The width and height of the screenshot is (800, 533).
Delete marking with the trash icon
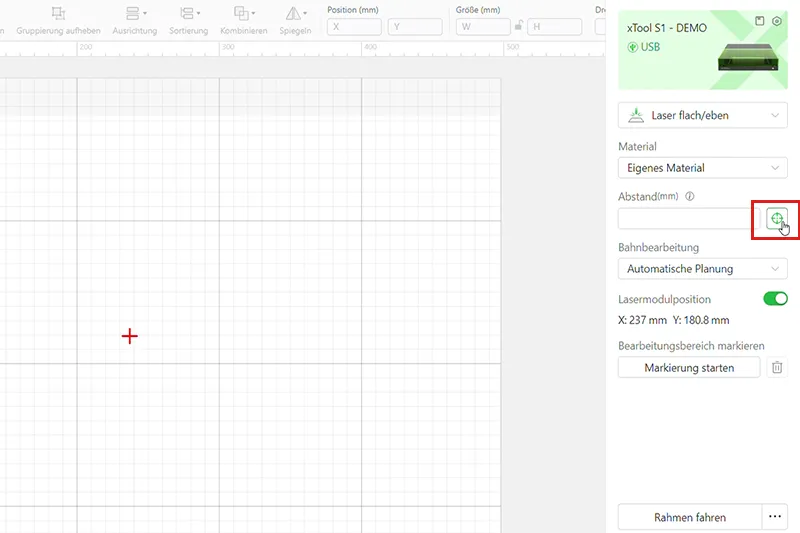[x=777, y=367]
